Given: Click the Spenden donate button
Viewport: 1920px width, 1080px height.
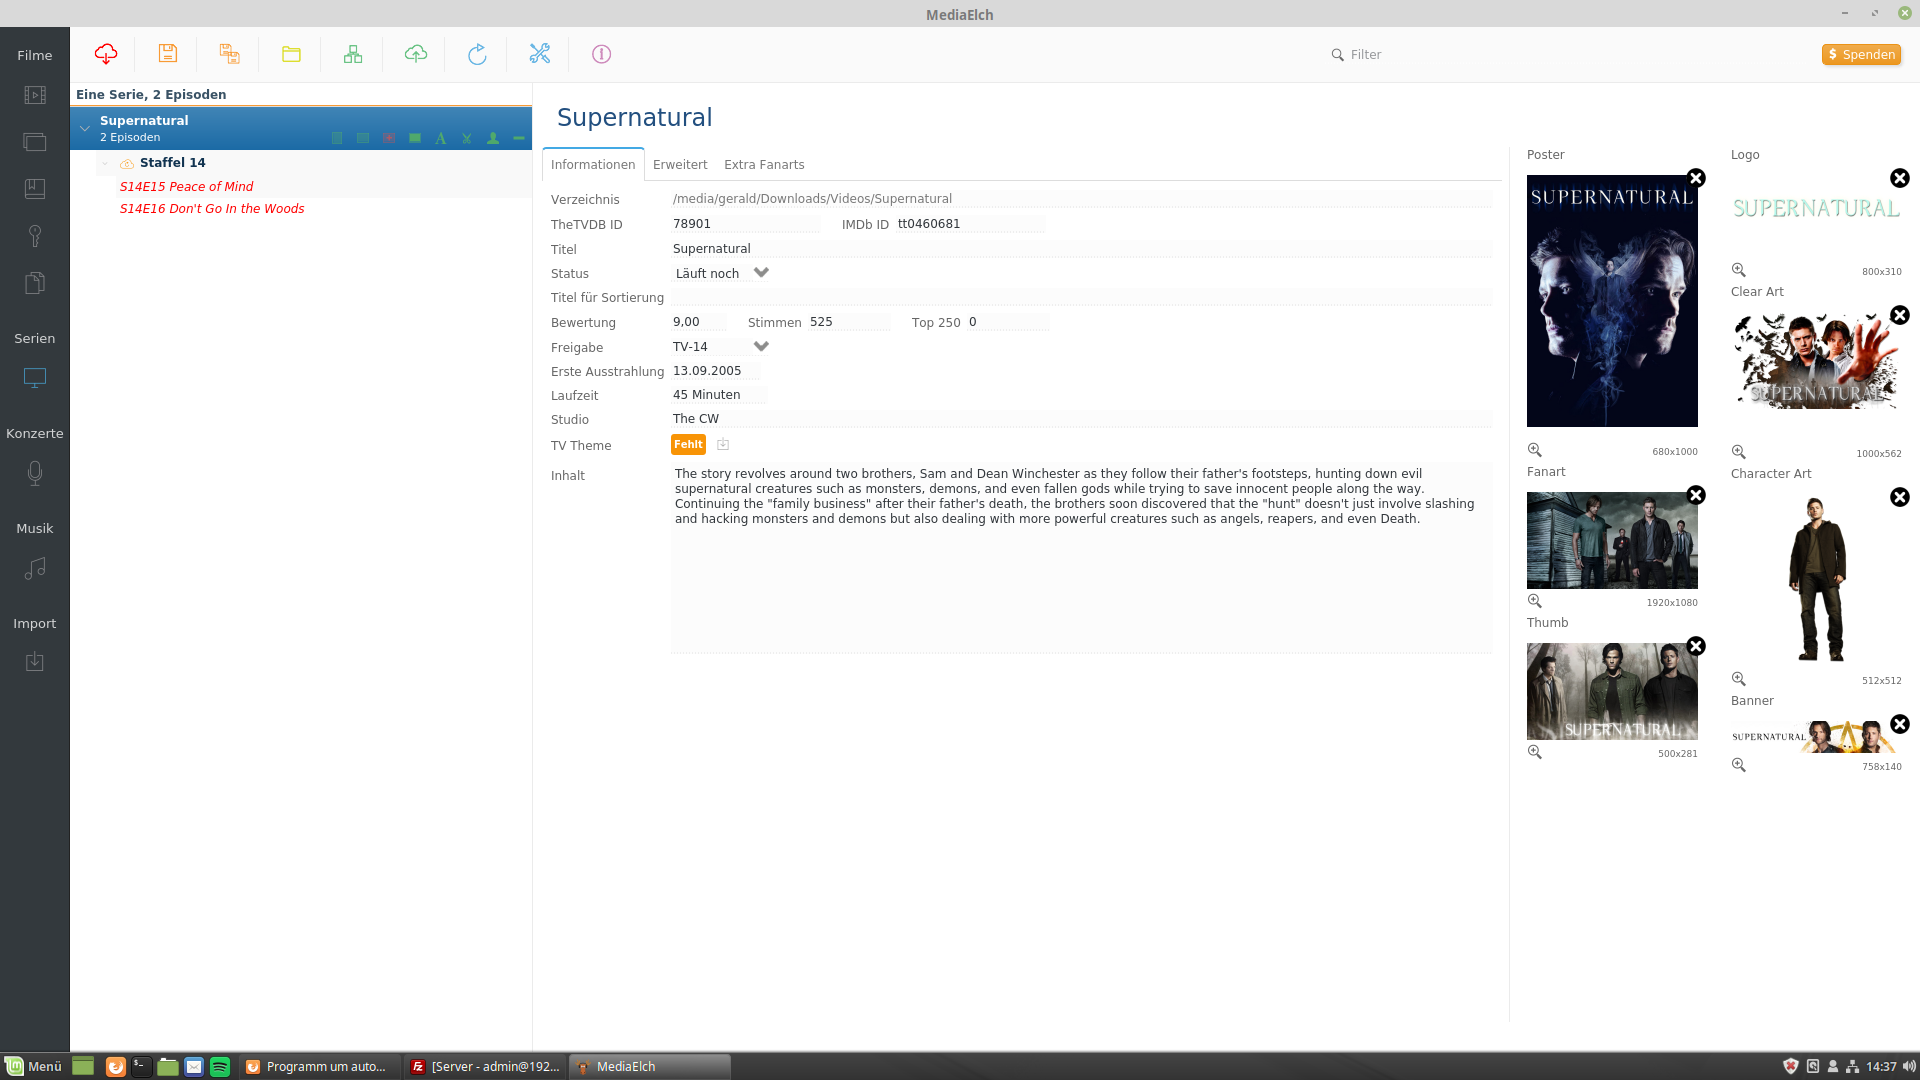Looking at the screenshot, I should [1861, 54].
